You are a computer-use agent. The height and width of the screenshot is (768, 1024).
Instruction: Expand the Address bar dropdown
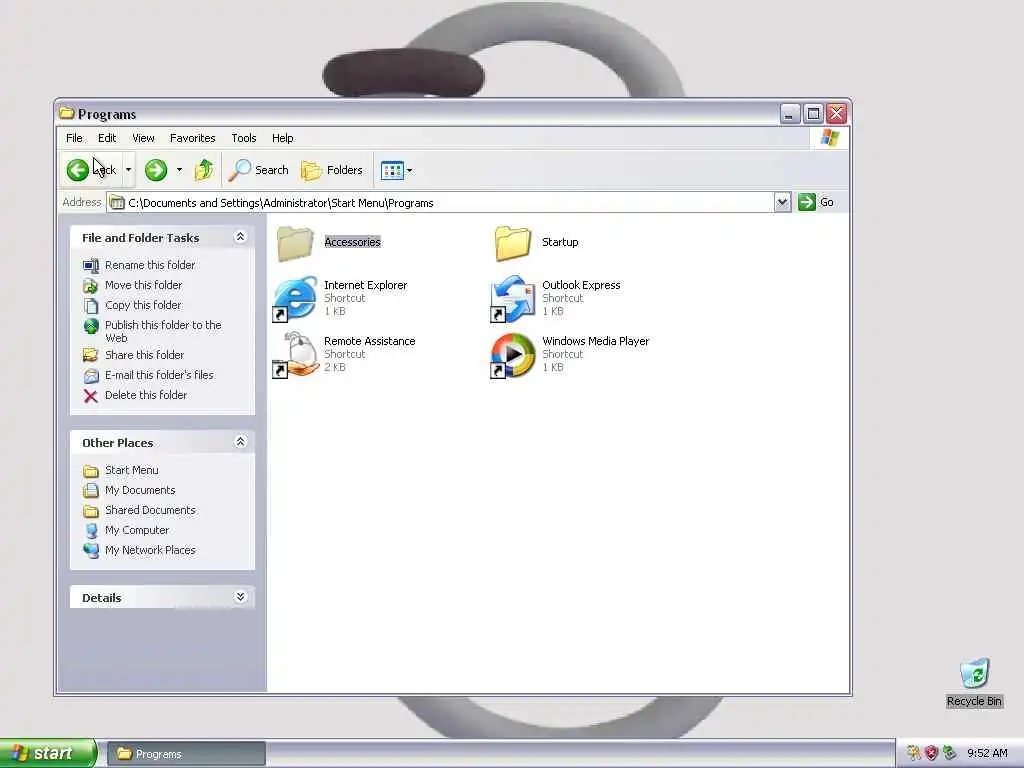[782, 202]
